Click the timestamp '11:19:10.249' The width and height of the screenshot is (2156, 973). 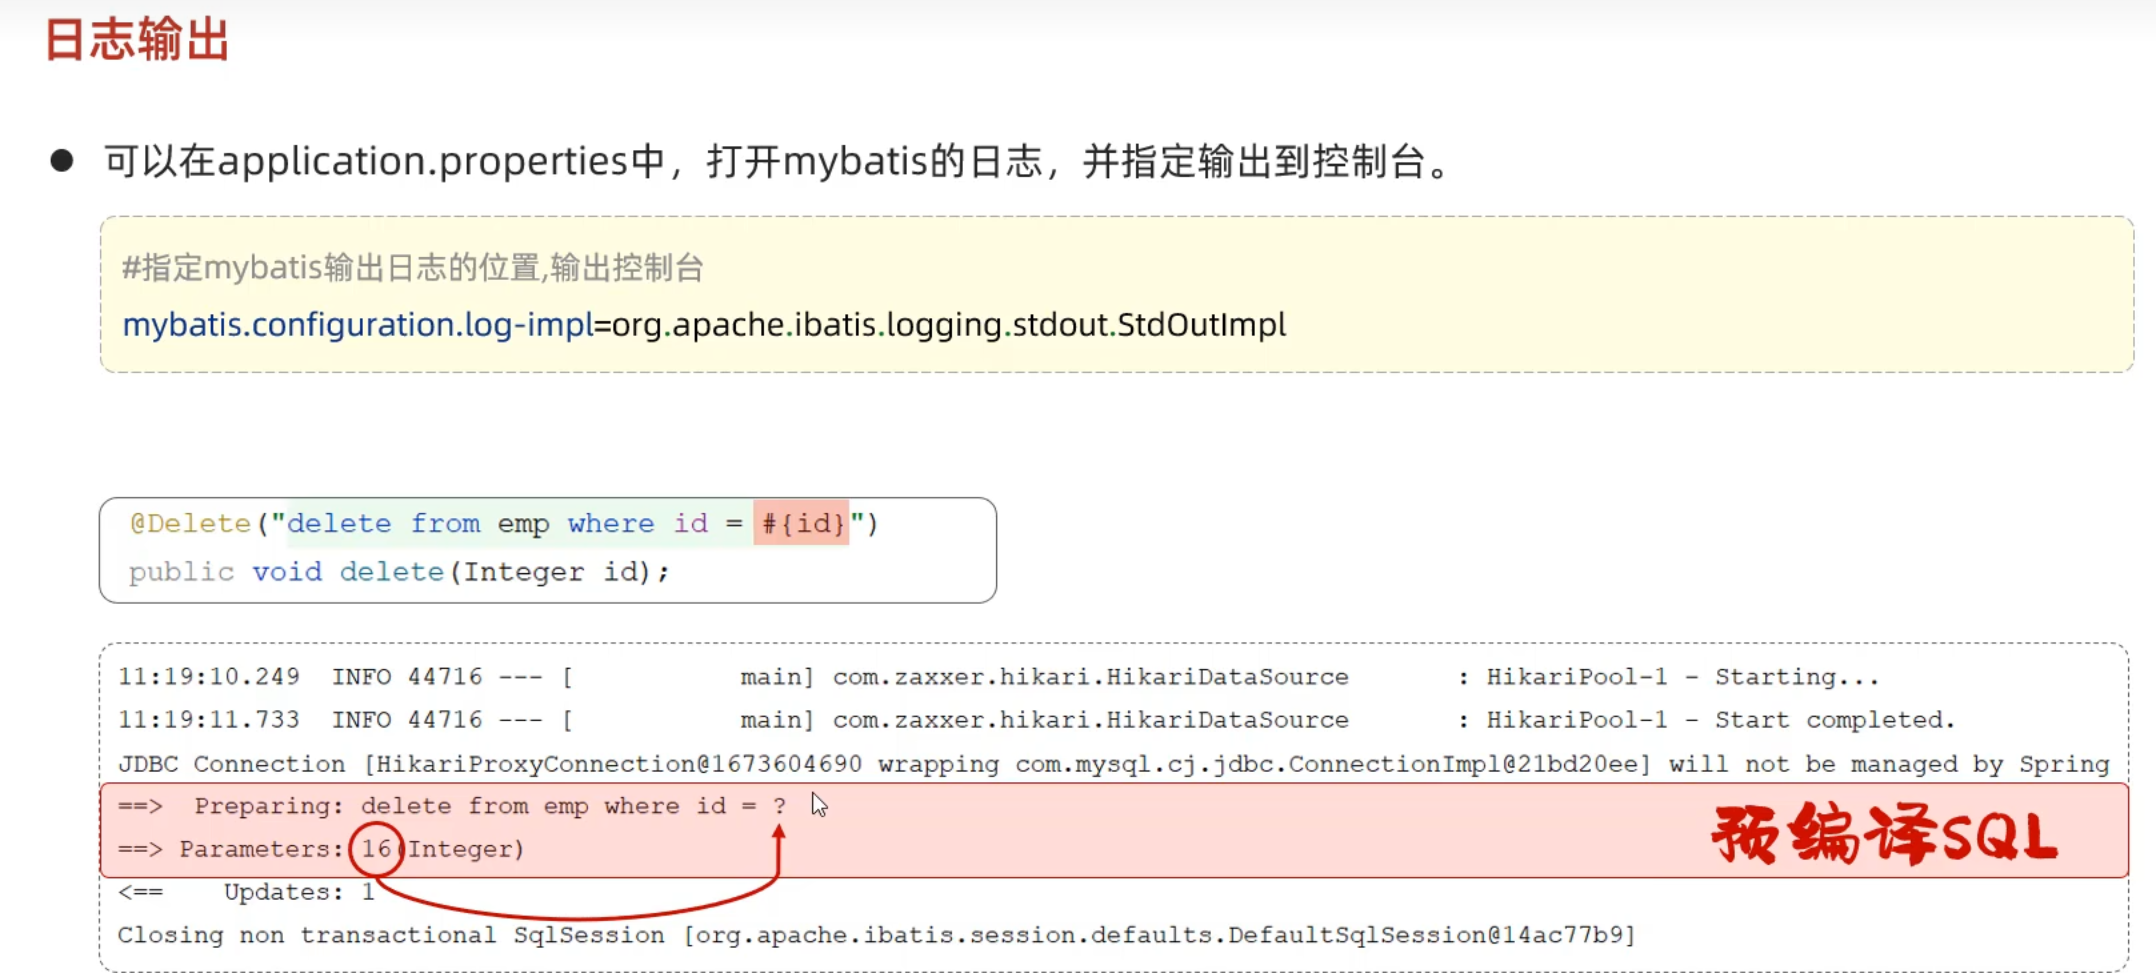coord(209,677)
